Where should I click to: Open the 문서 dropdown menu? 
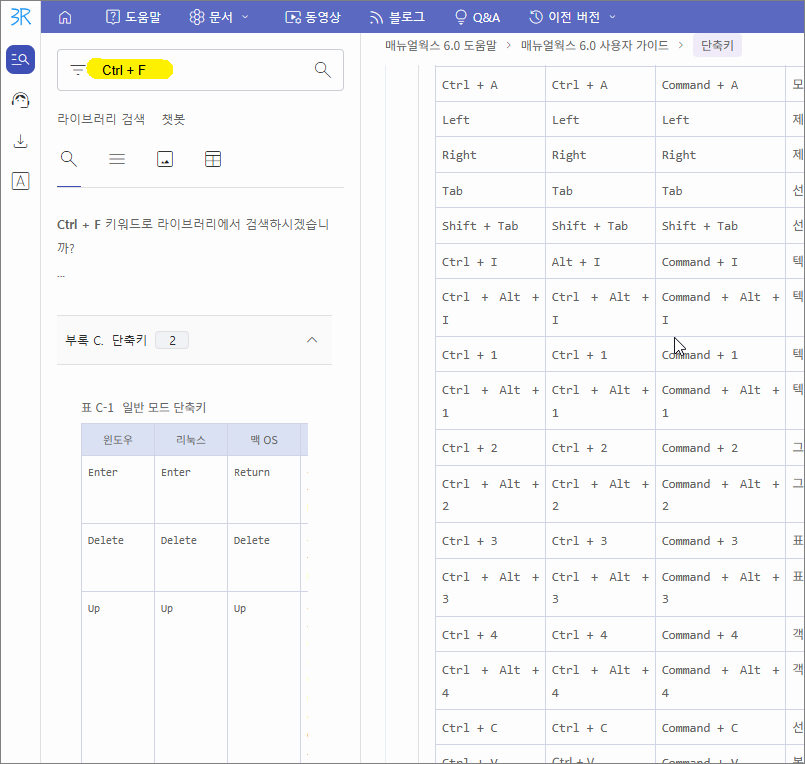[218, 17]
